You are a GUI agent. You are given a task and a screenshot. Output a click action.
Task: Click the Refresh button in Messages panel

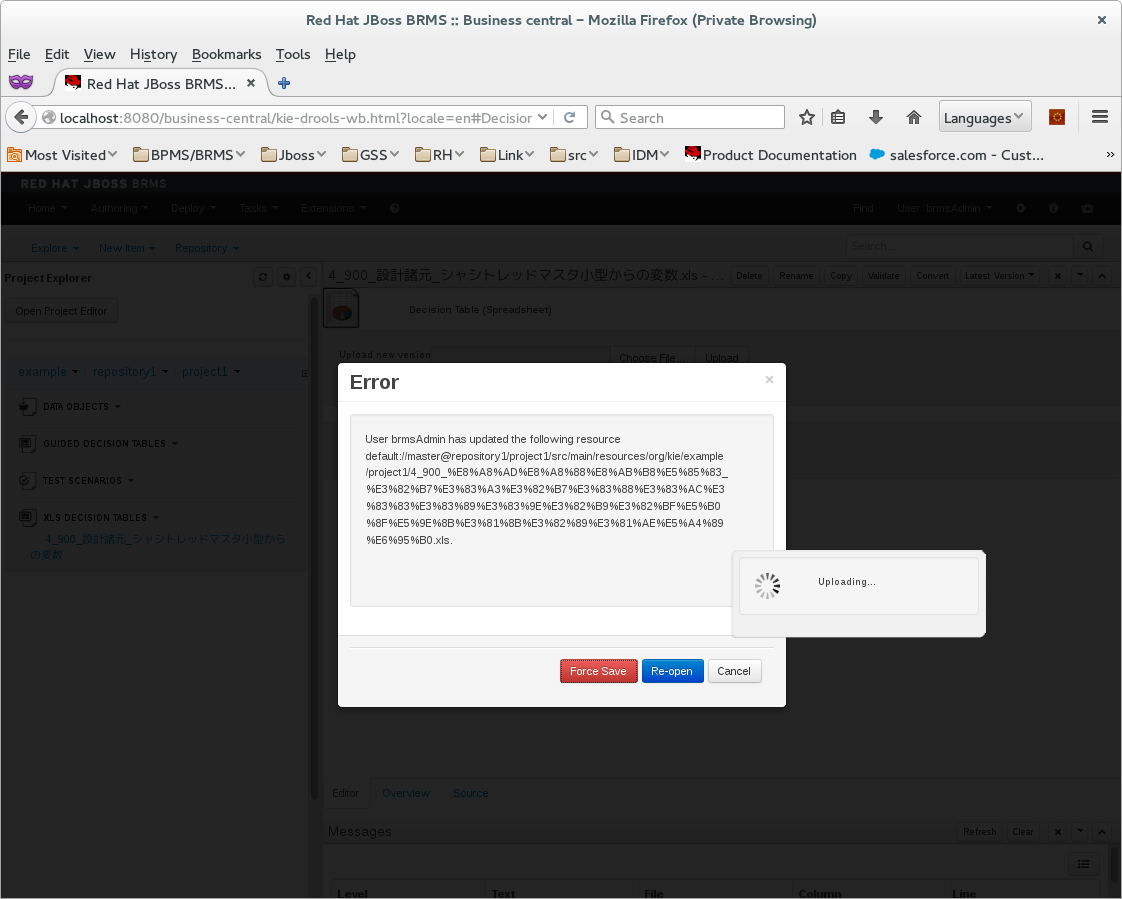[x=980, y=832]
